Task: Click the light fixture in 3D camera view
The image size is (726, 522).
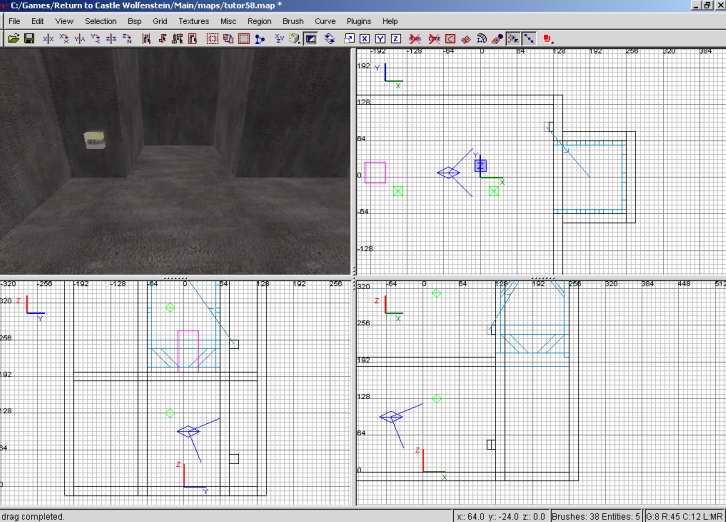Action: pos(95,141)
